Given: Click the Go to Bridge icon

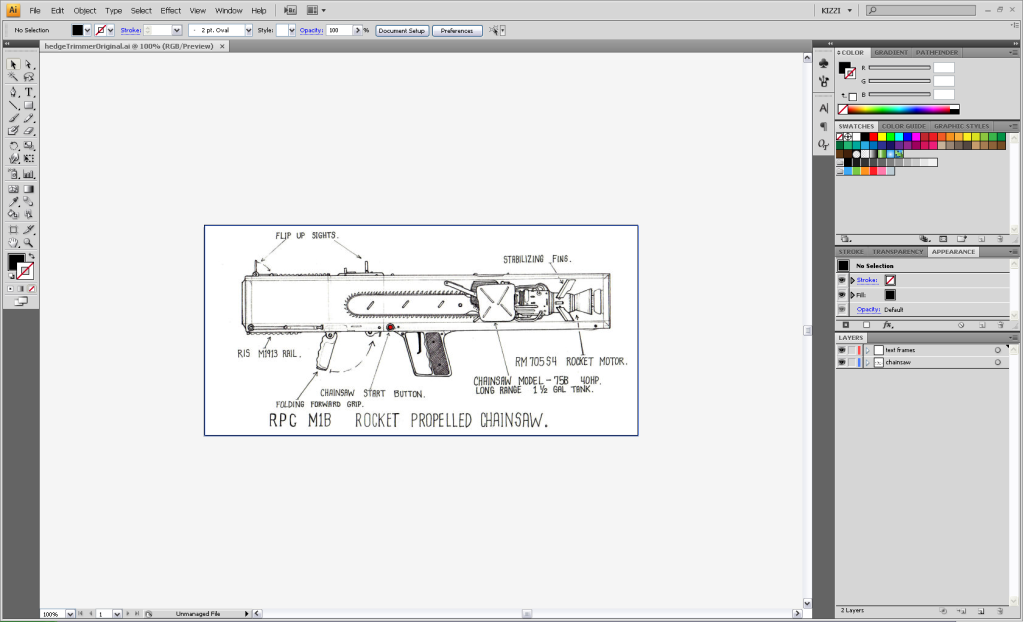Looking at the screenshot, I should [291, 10].
